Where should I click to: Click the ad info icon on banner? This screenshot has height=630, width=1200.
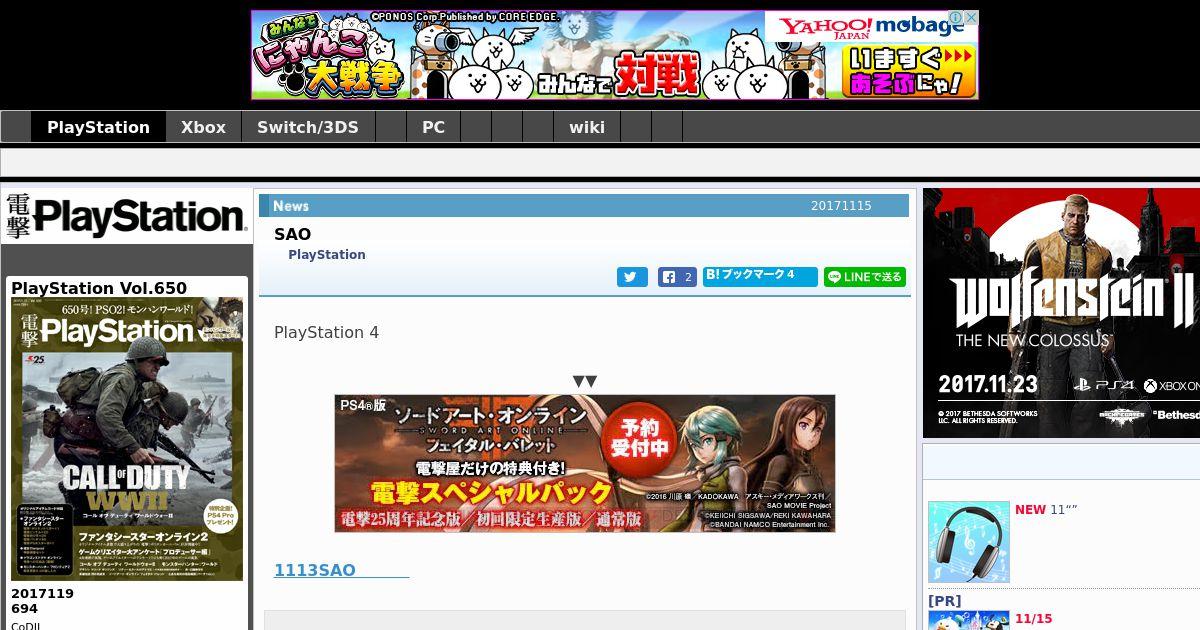(x=956, y=17)
